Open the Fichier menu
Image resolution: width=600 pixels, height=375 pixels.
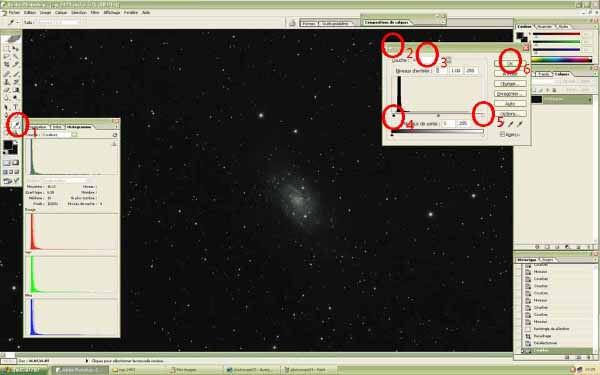point(14,13)
